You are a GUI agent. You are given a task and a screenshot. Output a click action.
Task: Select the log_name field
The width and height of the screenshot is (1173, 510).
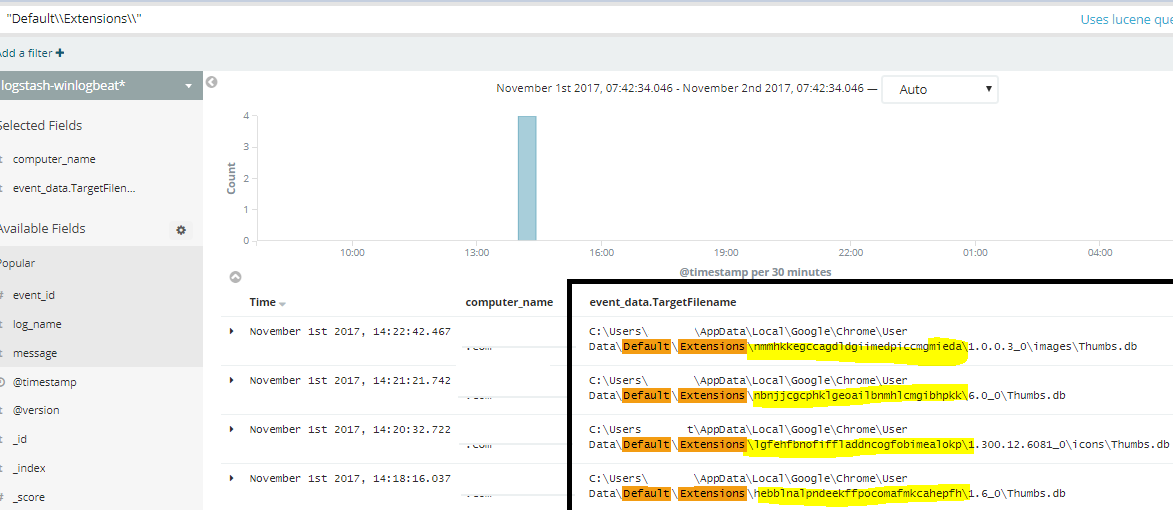[x=37, y=324]
